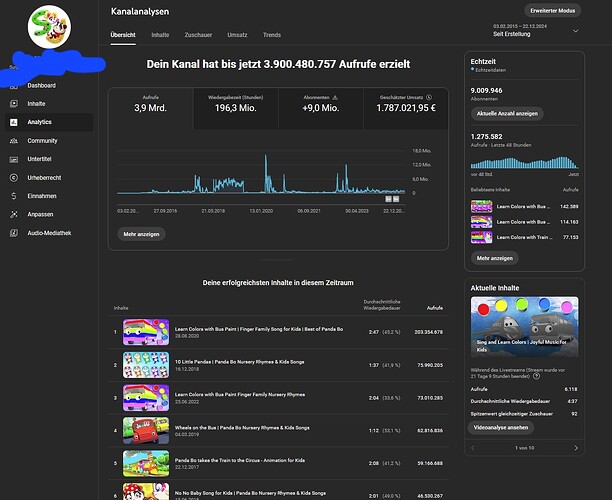Switch to the Inhalte tab
Viewport: 612px width, 500px height.
pos(160,35)
